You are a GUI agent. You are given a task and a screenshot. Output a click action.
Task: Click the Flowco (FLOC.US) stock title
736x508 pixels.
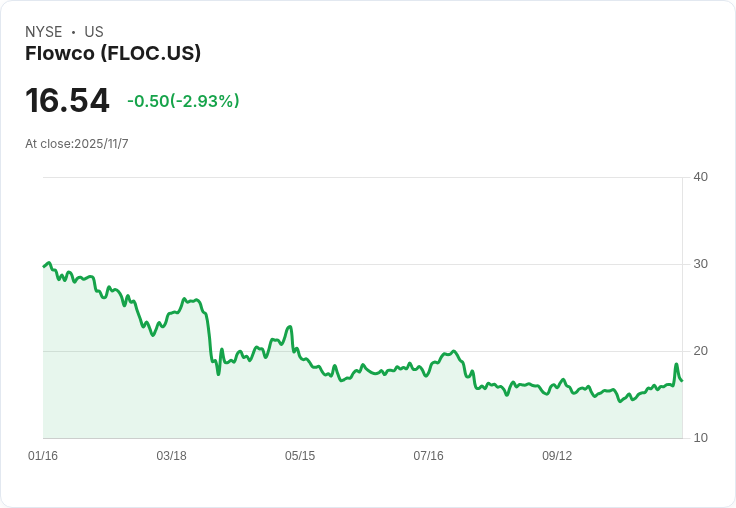pyautogui.click(x=113, y=53)
